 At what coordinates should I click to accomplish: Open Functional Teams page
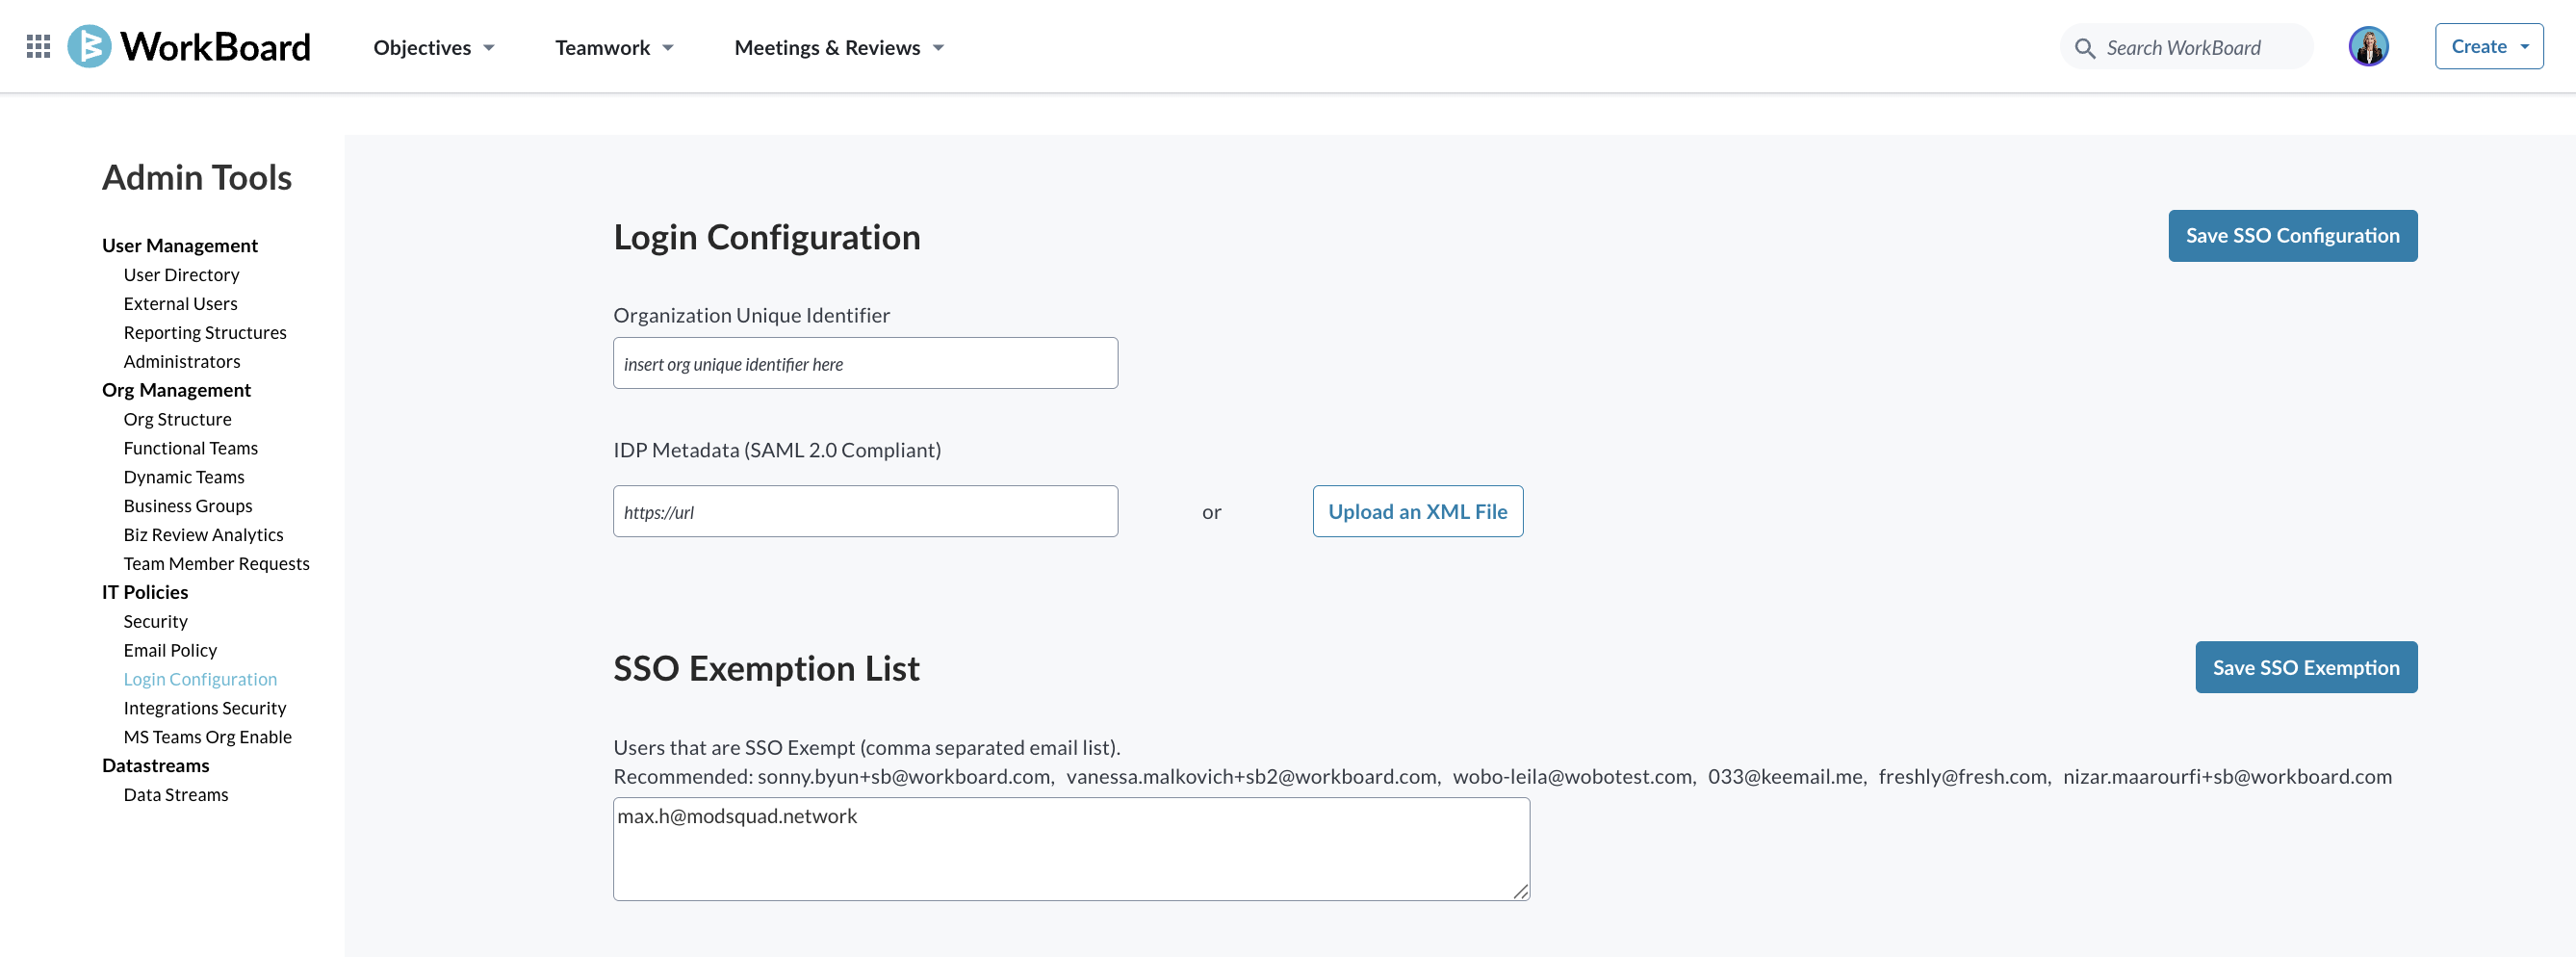[x=190, y=448]
